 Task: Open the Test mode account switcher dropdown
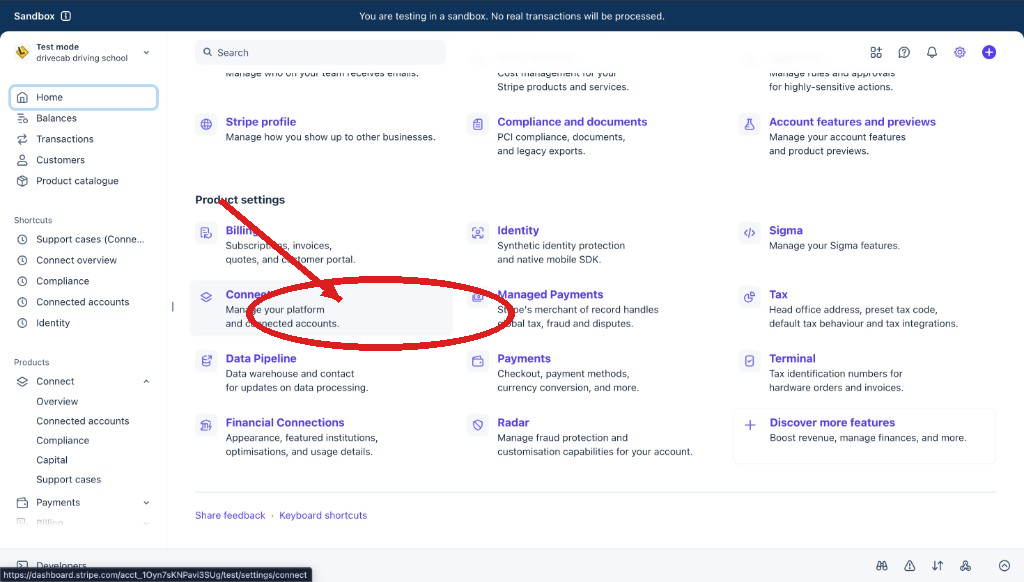coord(83,52)
